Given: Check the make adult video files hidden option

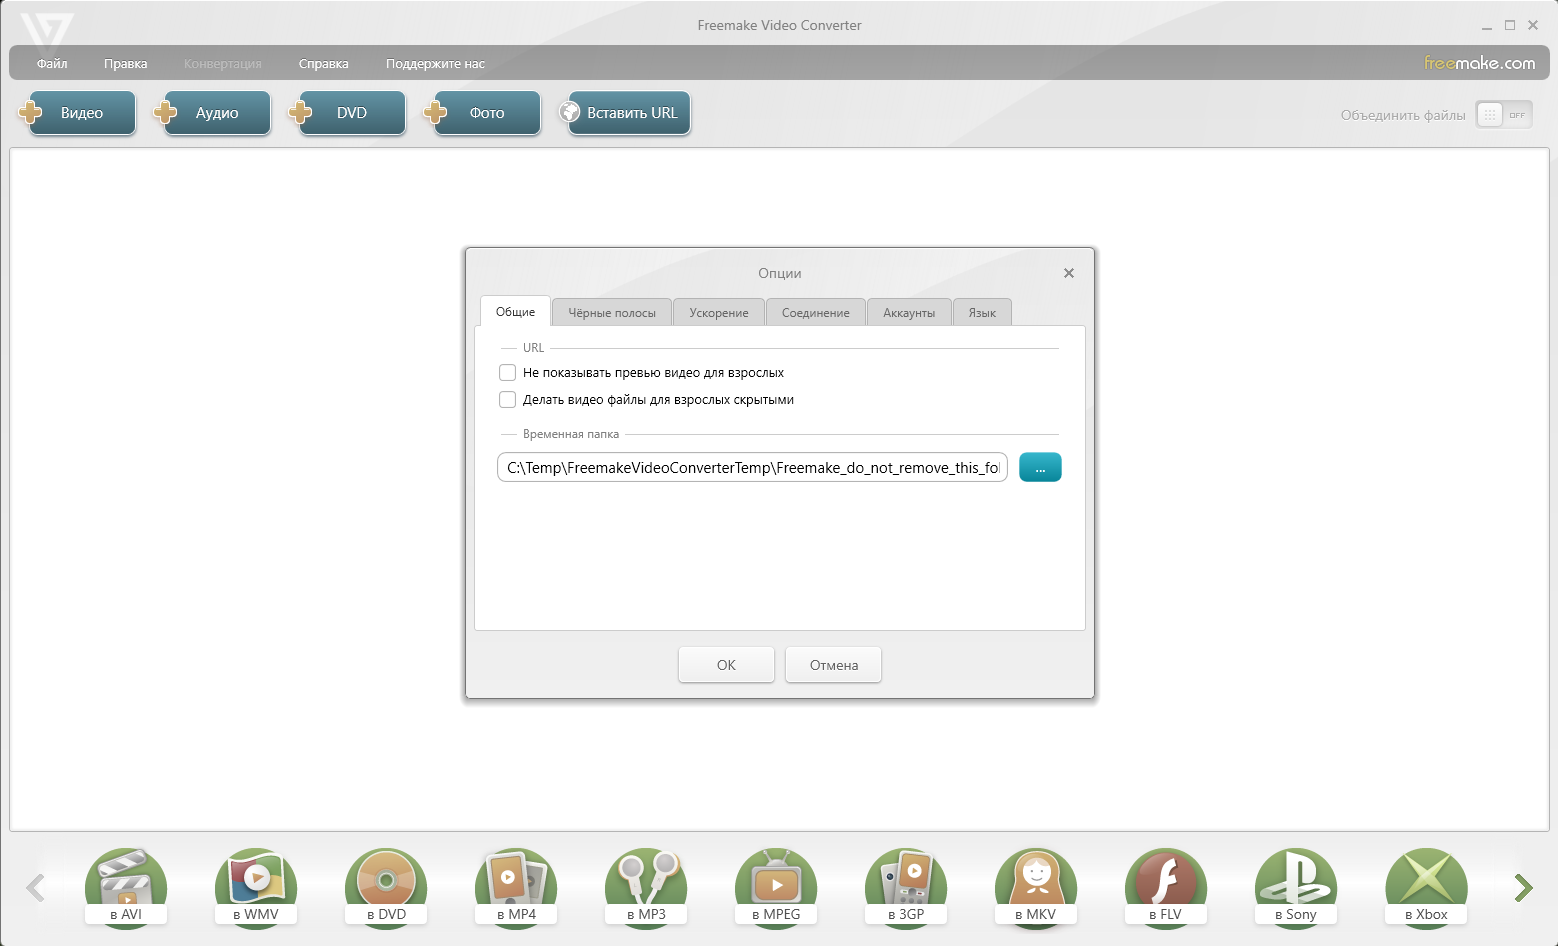Looking at the screenshot, I should pyautogui.click(x=508, y=400).
